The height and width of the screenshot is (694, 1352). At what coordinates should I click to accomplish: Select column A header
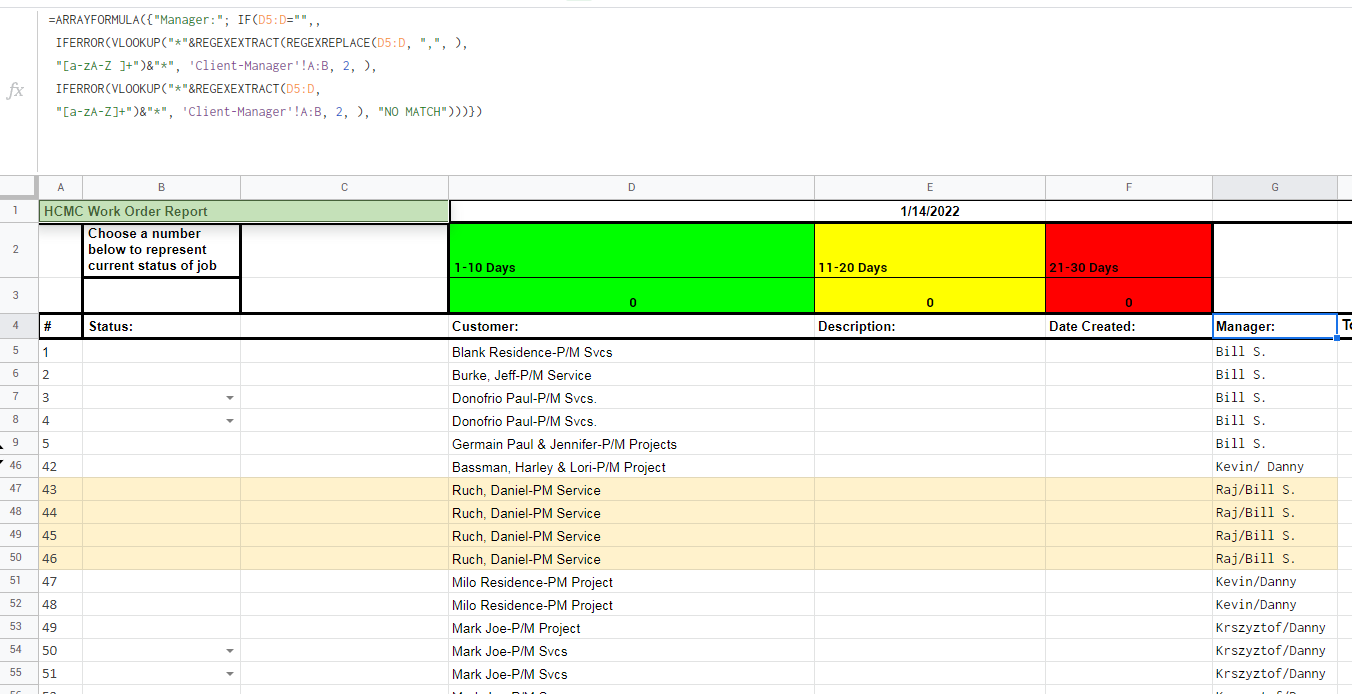point(61,187)
